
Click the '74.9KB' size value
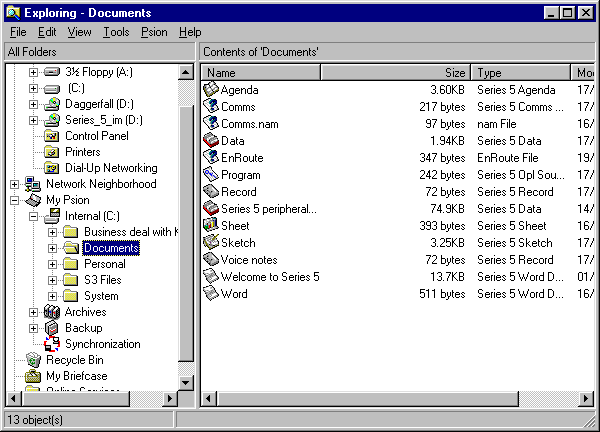(x=447, y=209)
